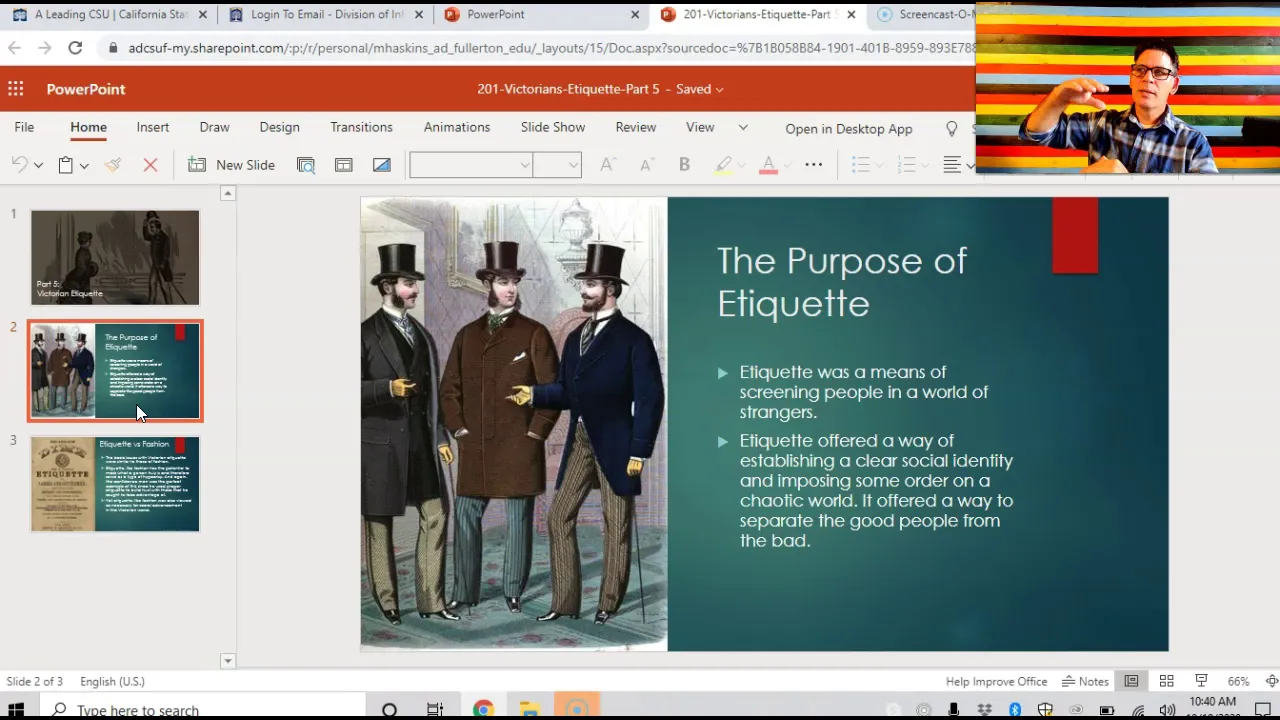Switch to A Leading CSU browser tab
The image size is (1280, 720).
110,15
